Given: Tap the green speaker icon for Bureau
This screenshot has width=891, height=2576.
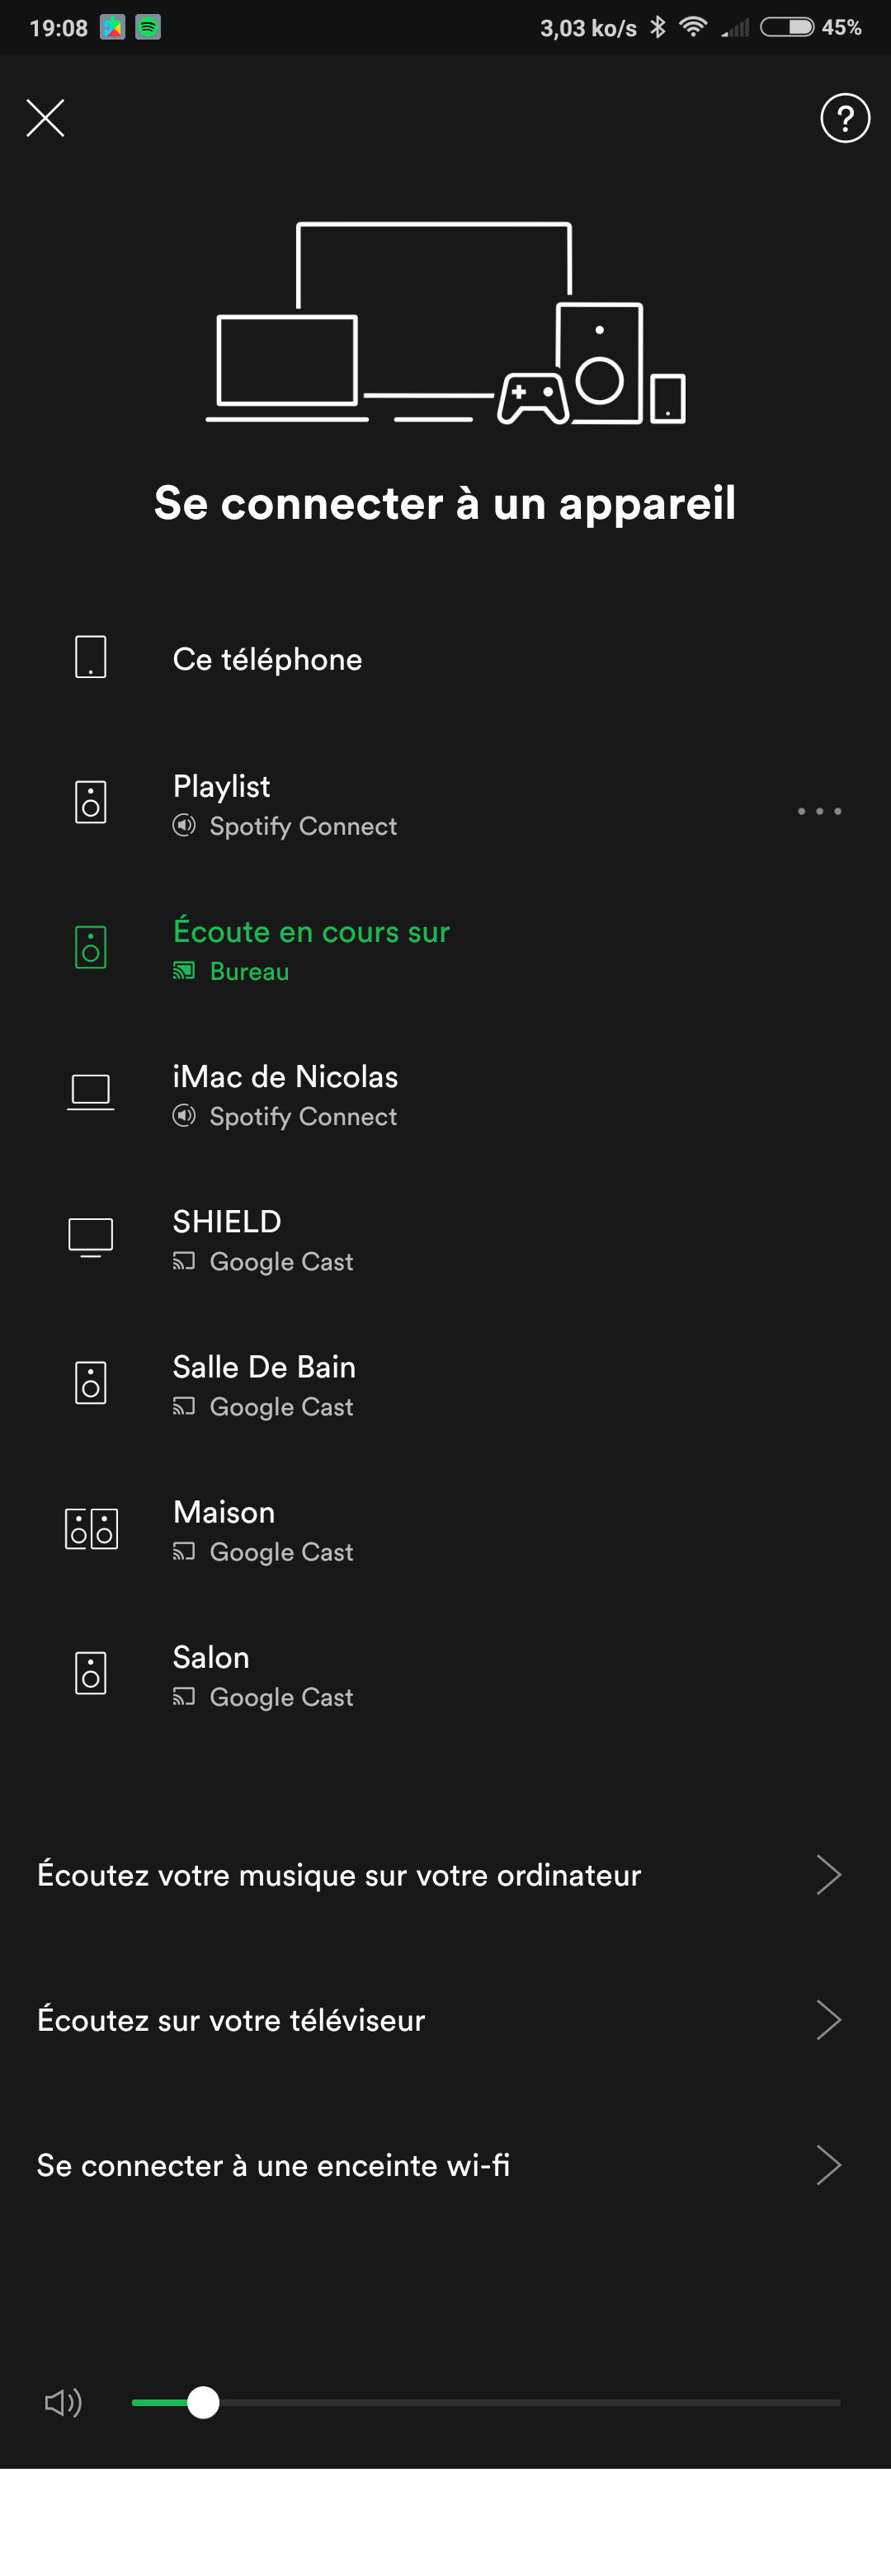Looking at the screenshot, I should tap(91, 948).
